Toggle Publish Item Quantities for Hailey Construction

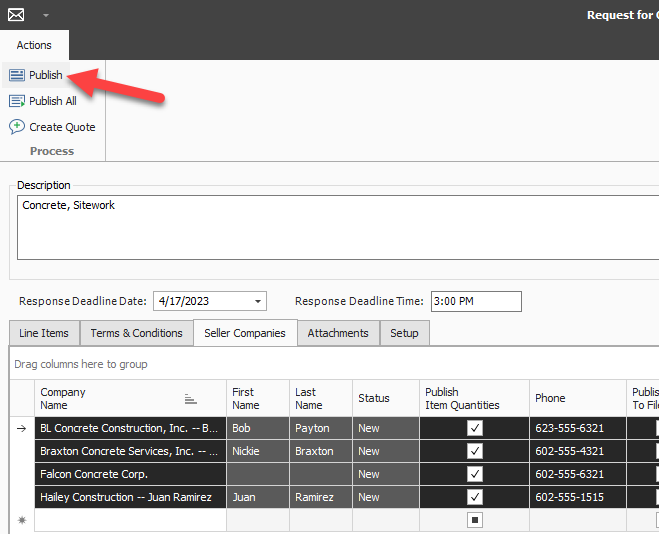pyautogui.click(x=475, y=497)
